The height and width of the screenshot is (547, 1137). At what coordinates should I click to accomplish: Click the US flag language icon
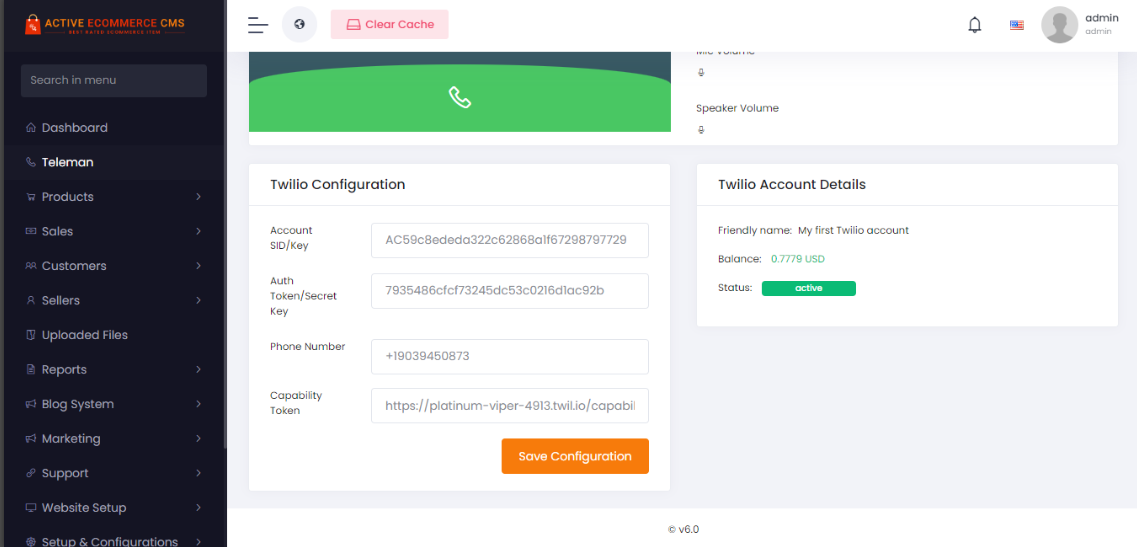[x=1017, y=25]
